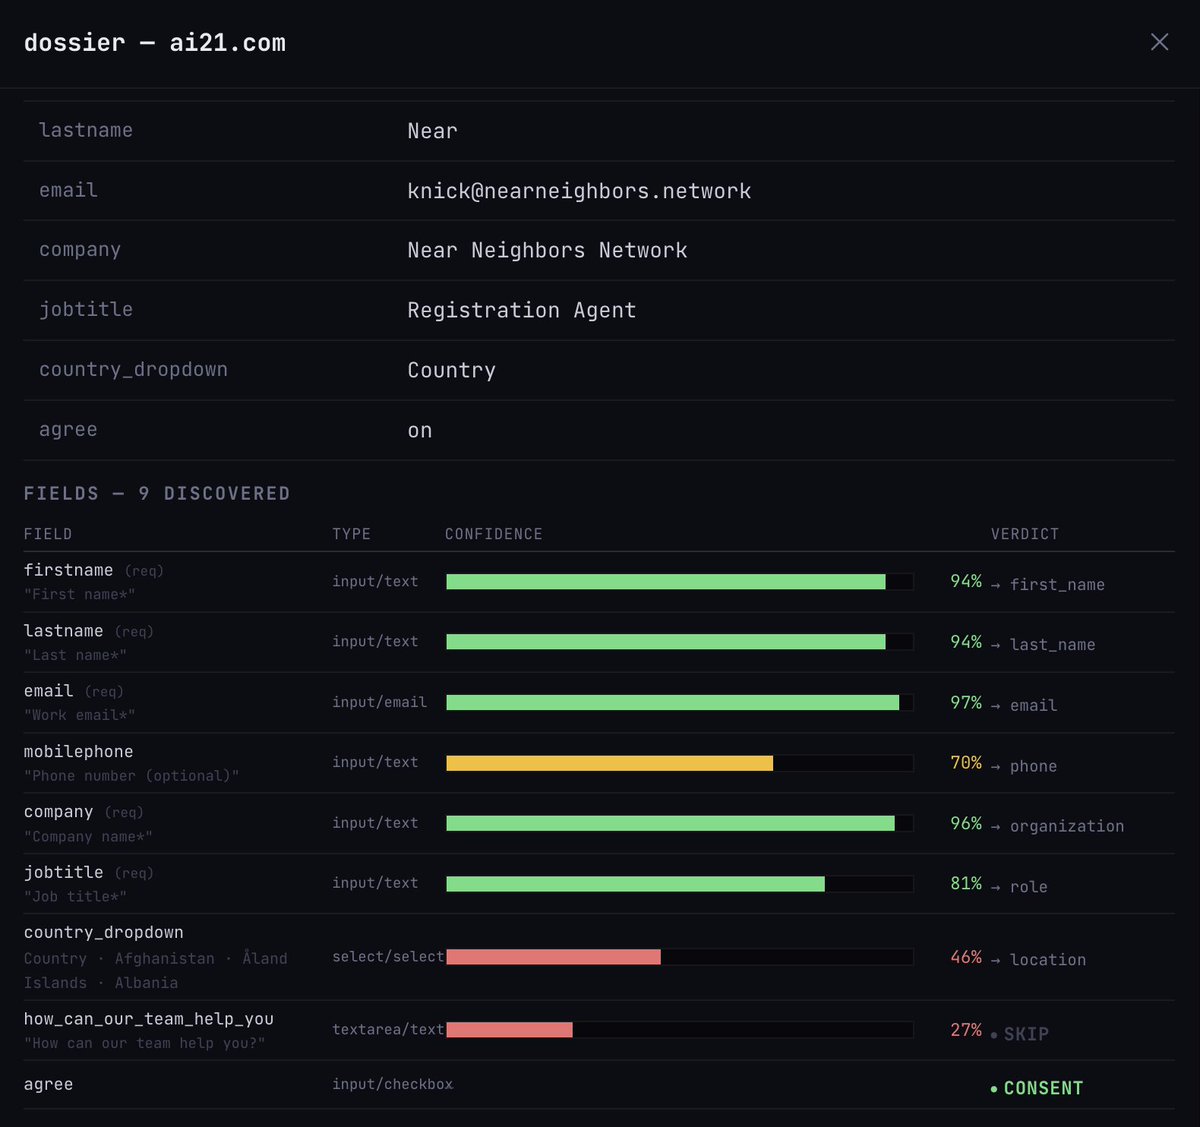The height and width of the screenshot is (1127, 1200).
Task: Click the "Company name*" placeholder text
Action: (x=88, y=836)
